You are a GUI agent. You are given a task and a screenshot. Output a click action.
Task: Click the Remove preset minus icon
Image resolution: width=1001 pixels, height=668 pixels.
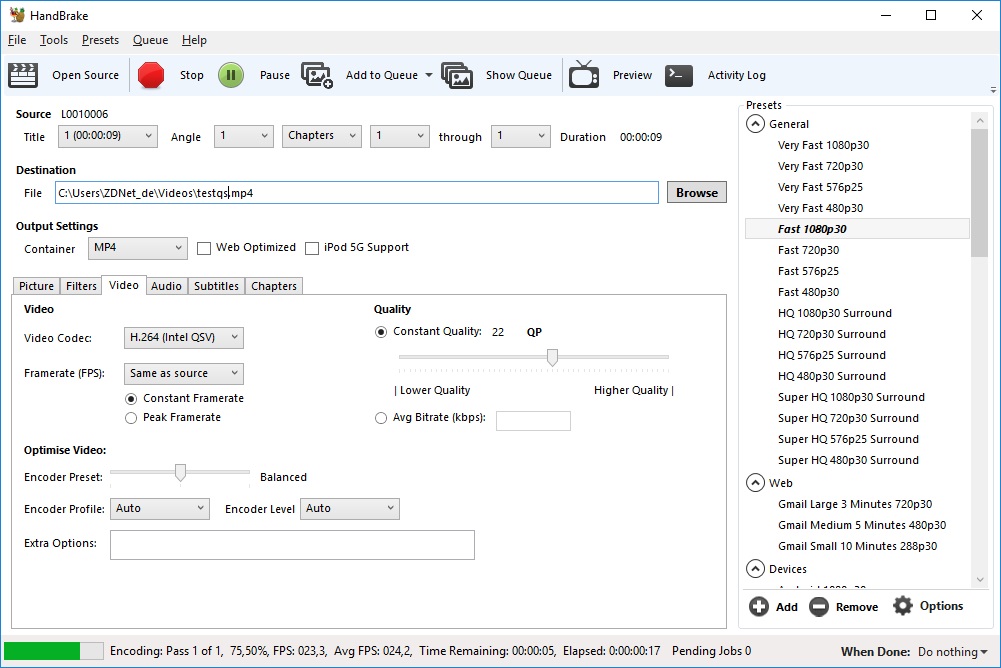(x=819, y=606)
